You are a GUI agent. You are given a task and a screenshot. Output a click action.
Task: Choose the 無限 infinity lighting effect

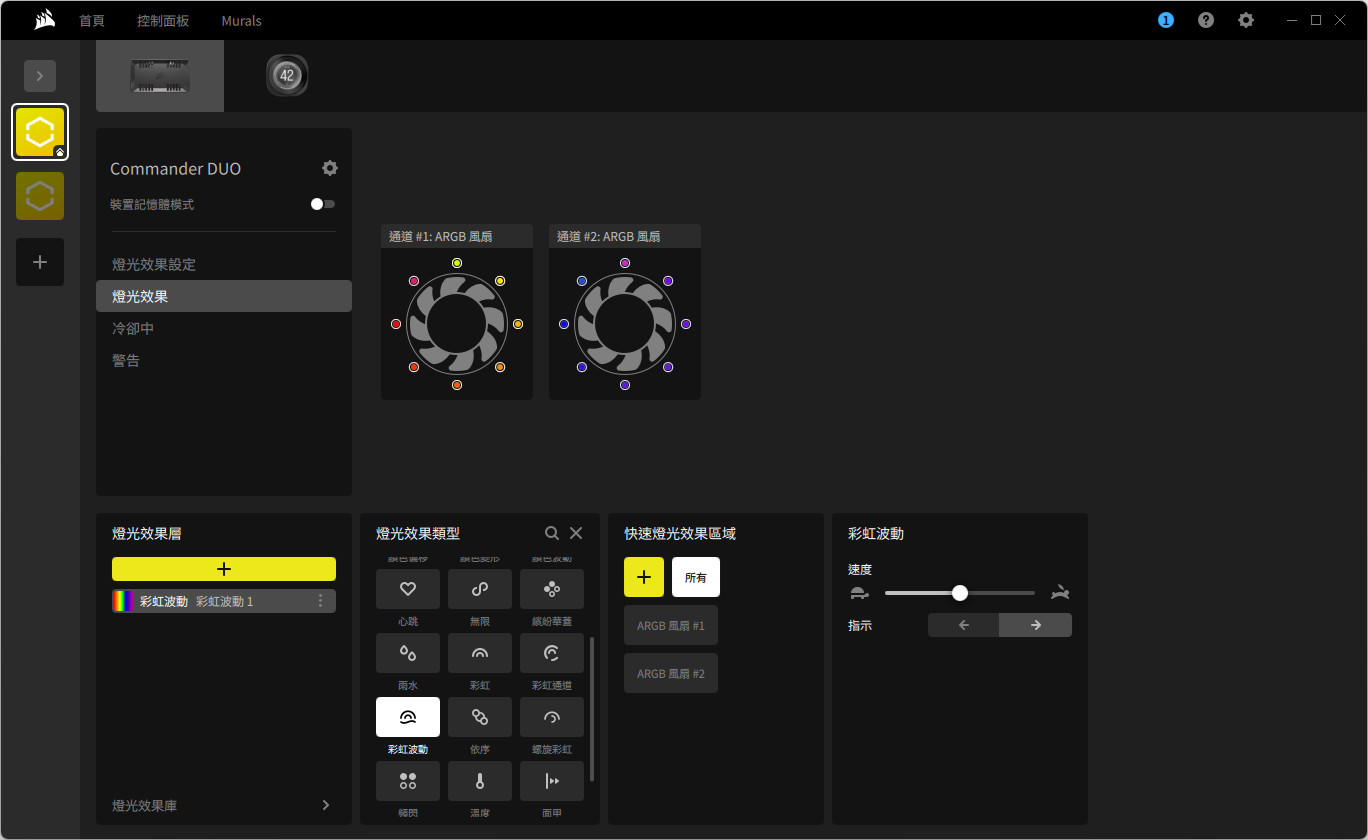click(479, 589)
